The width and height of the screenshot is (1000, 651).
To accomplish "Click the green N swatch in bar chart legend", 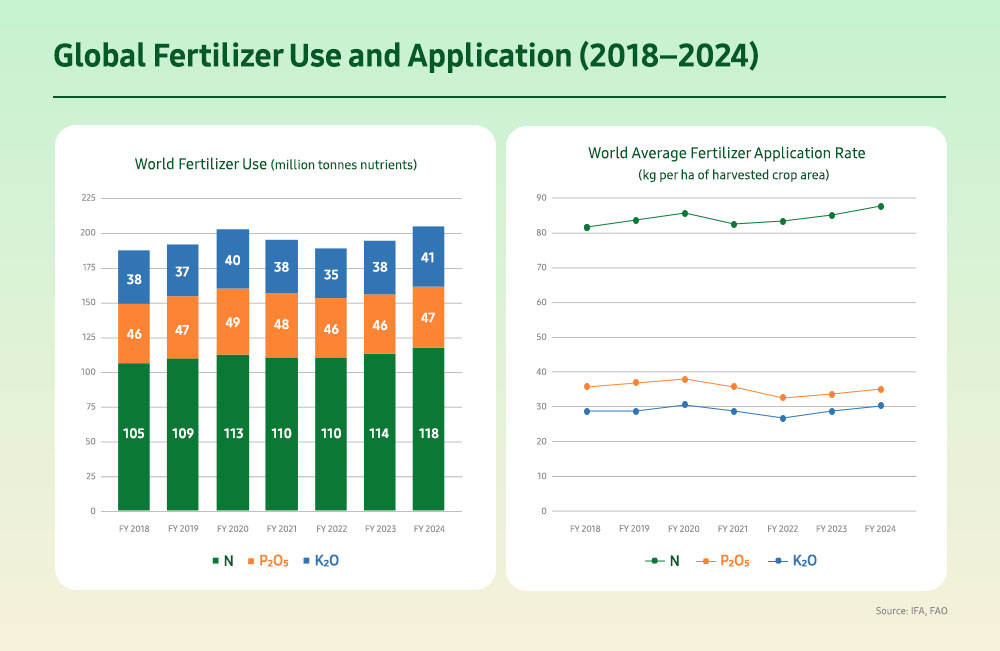I will pyautogui.click(x=214, y=561).
